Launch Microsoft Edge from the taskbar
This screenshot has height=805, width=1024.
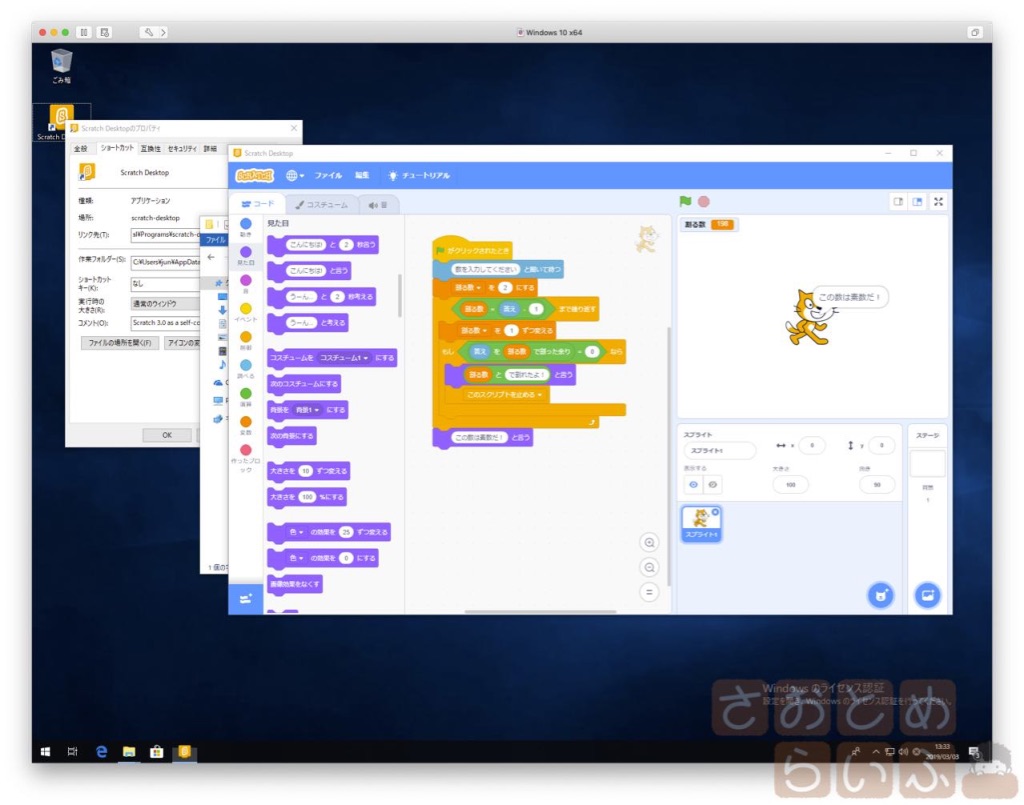101,752
